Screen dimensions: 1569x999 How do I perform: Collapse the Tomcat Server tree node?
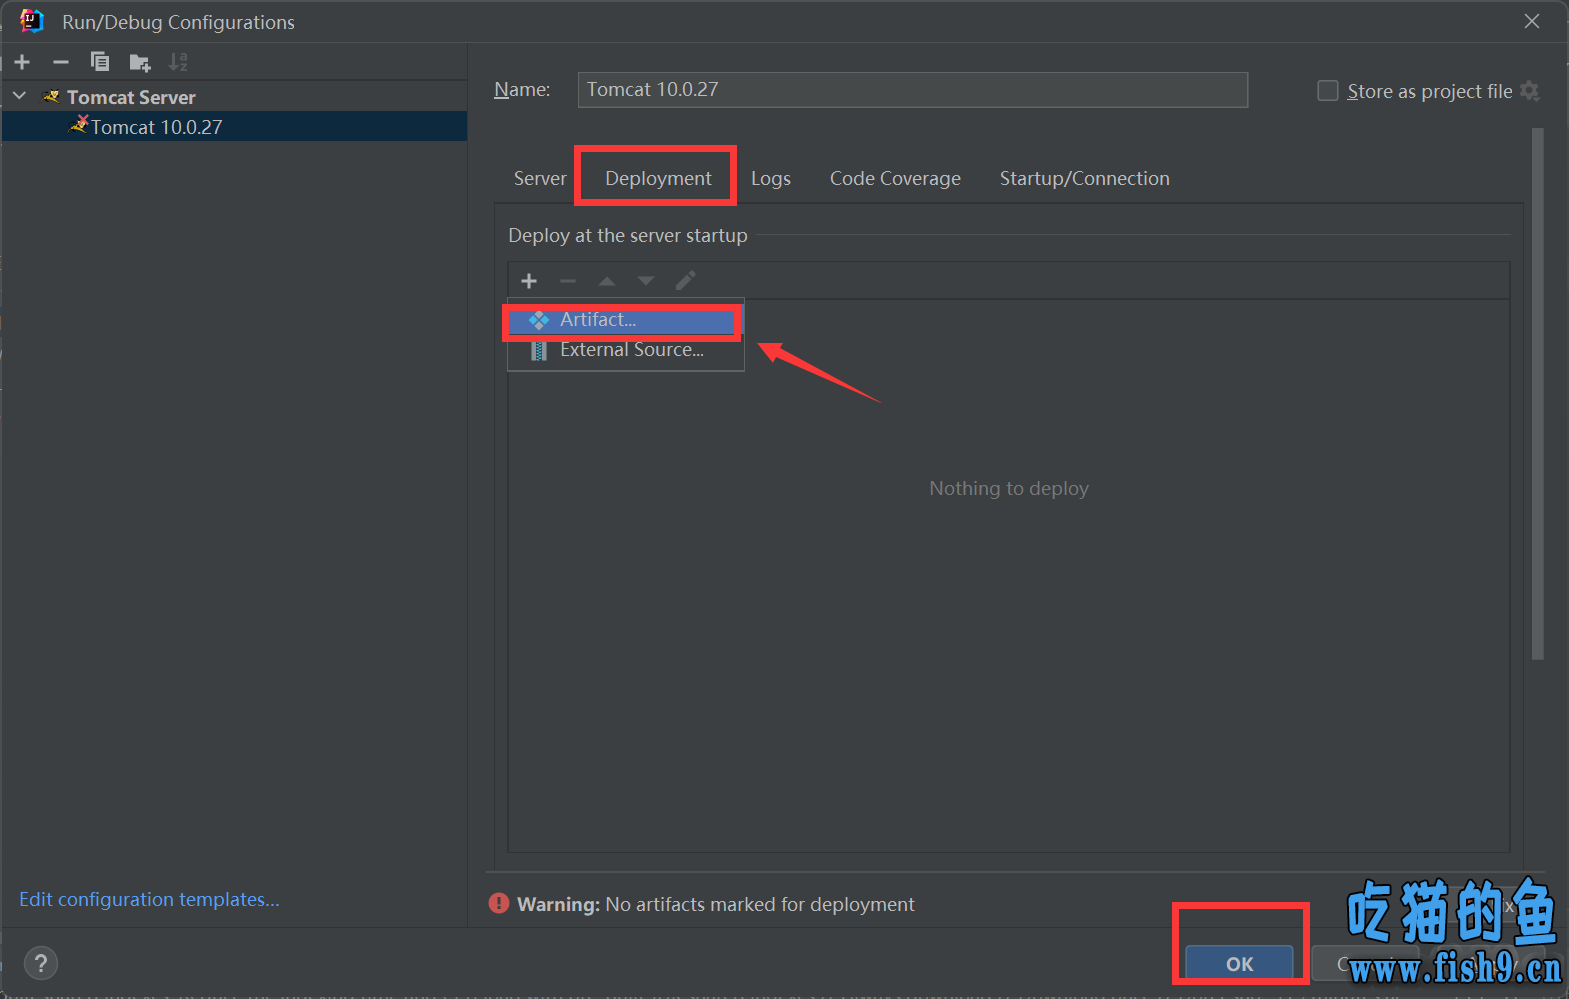click(x=19, y=96)
